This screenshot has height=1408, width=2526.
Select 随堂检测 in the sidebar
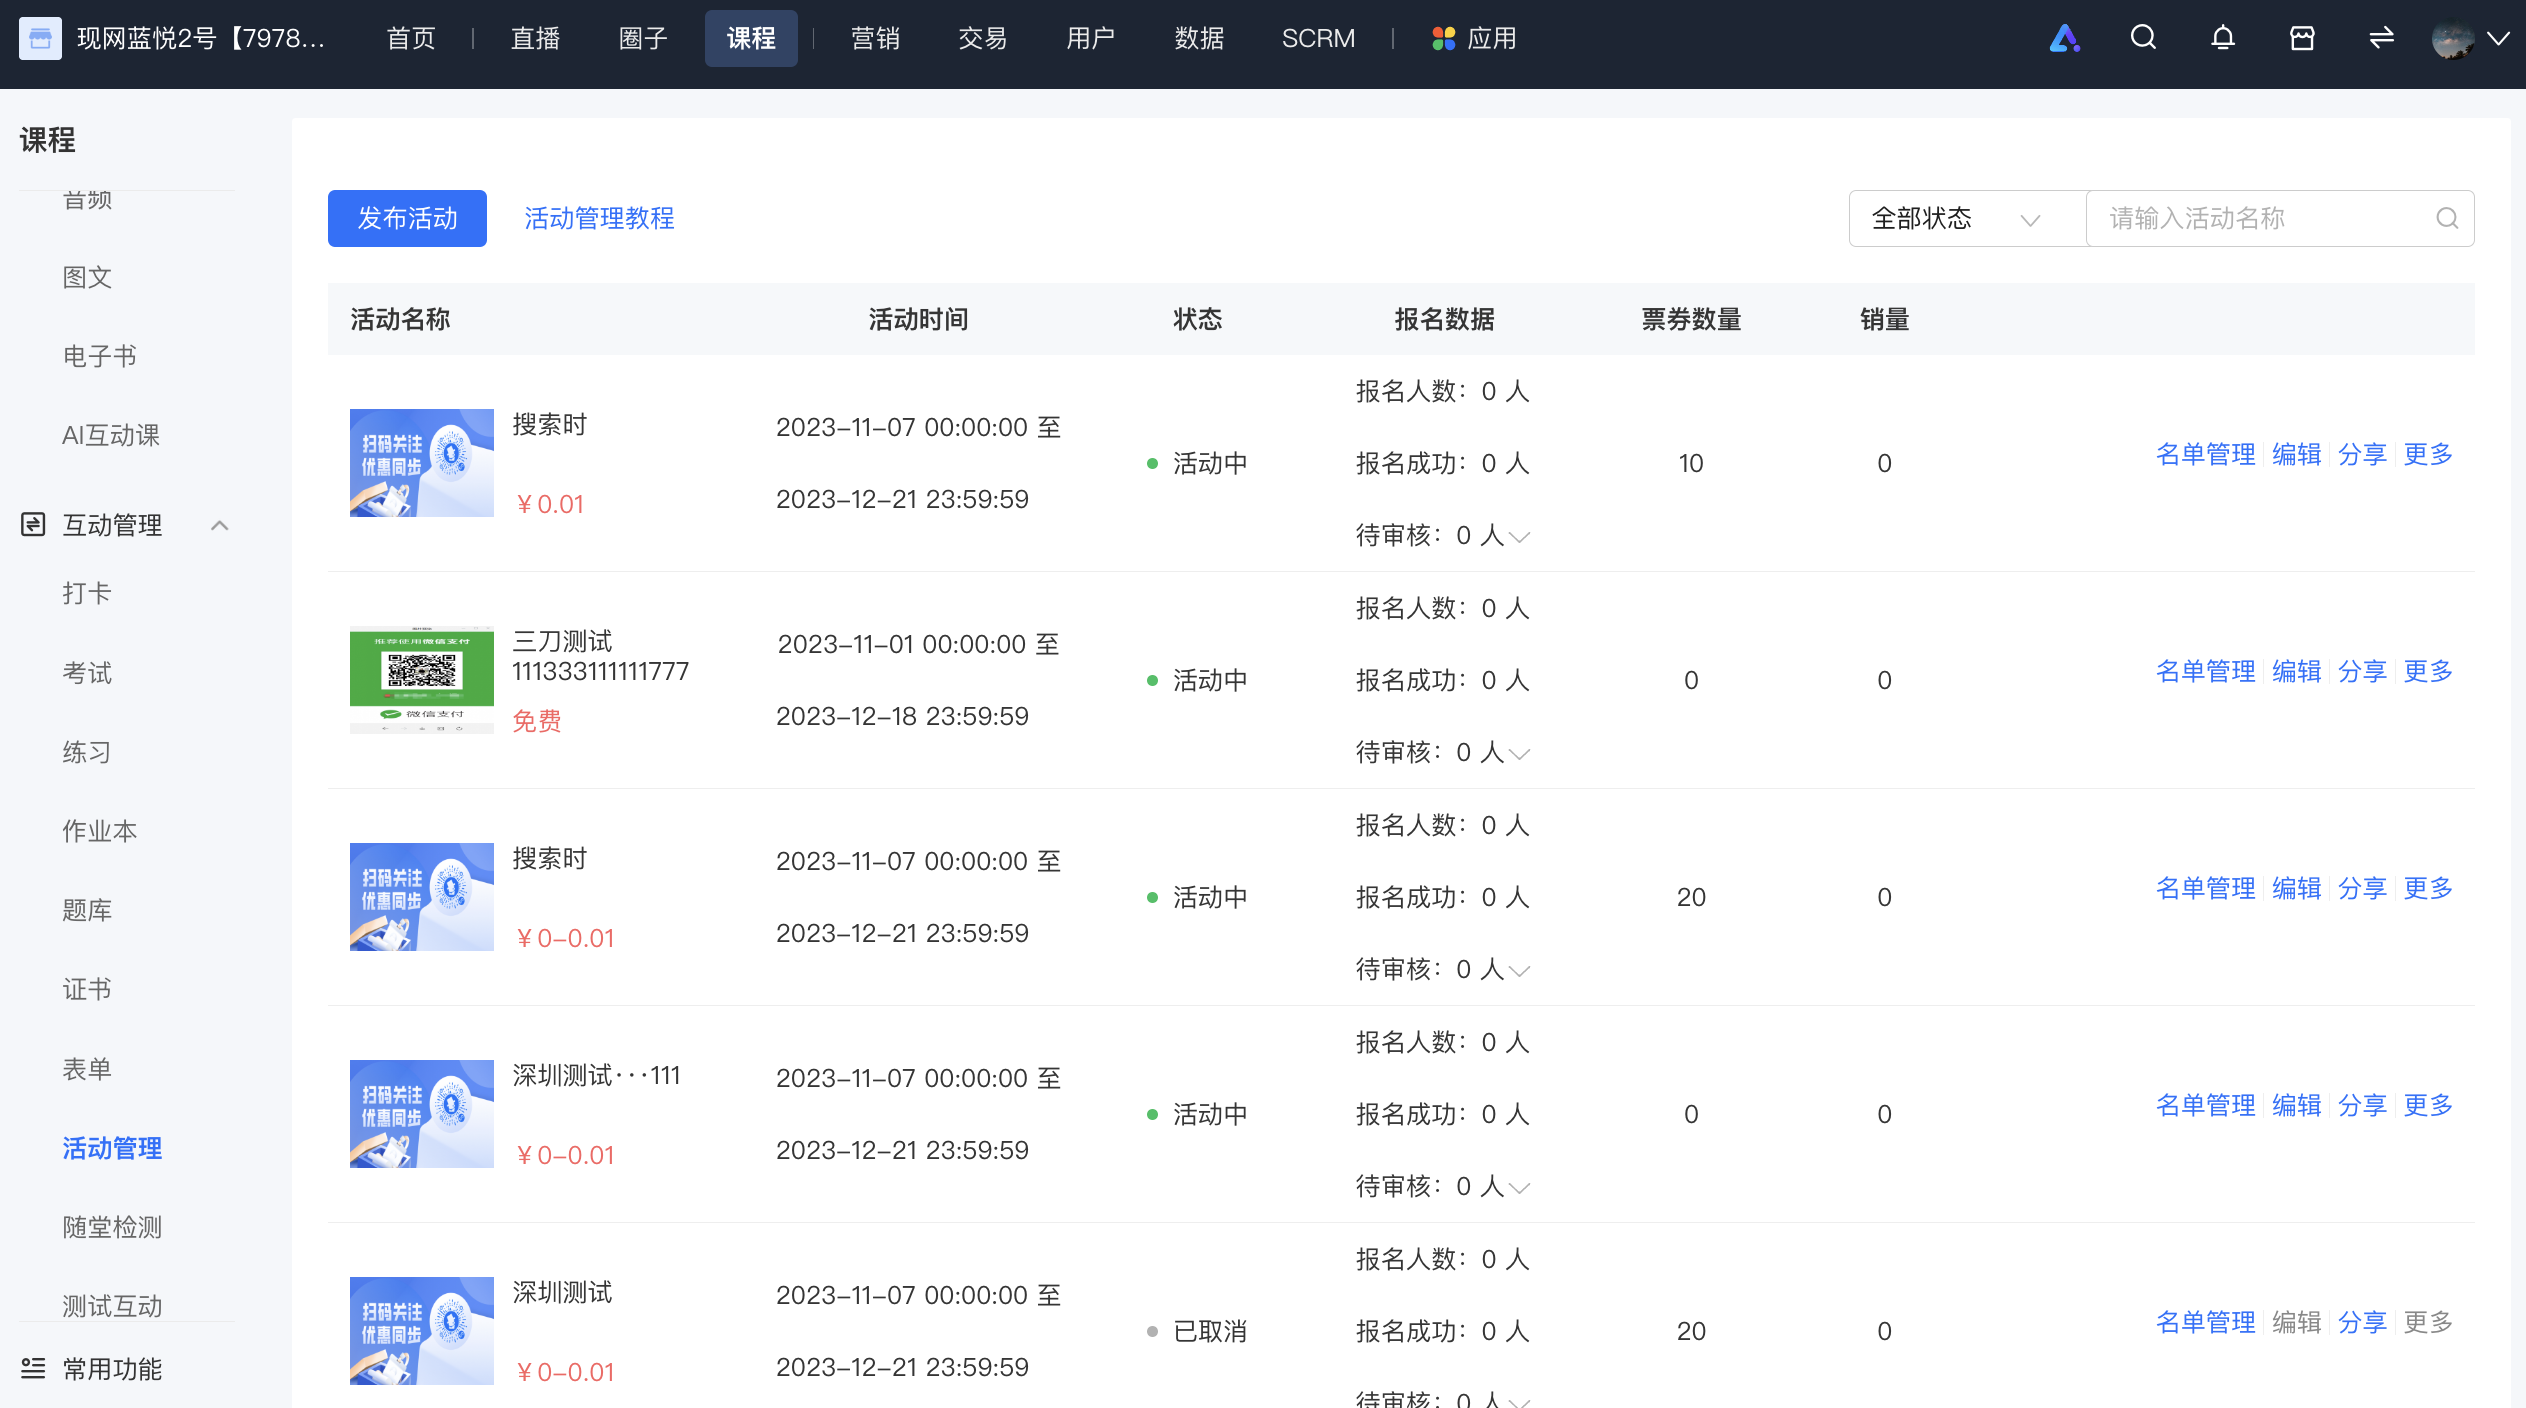coord(112,1227)
